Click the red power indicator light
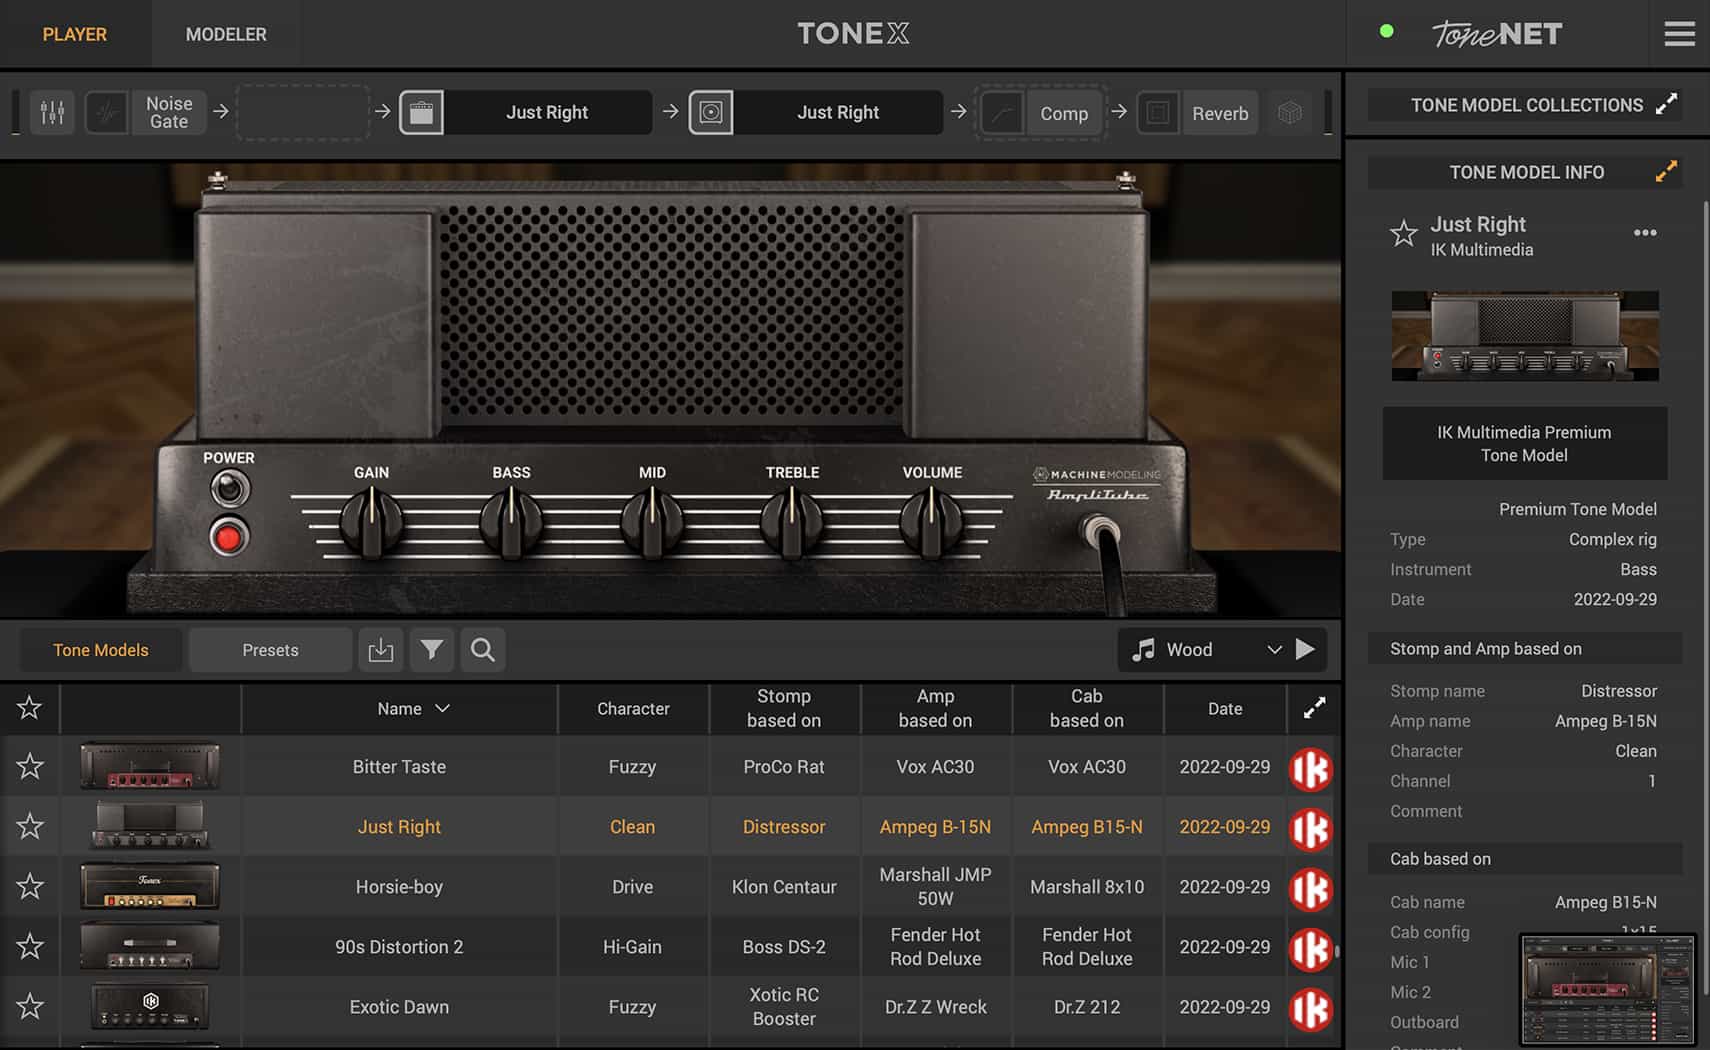1710x1050 pixels. 228,537
